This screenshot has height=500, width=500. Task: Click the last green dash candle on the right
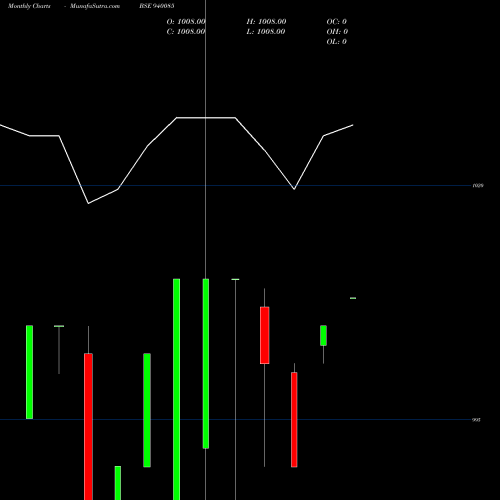tap(353, 298)
